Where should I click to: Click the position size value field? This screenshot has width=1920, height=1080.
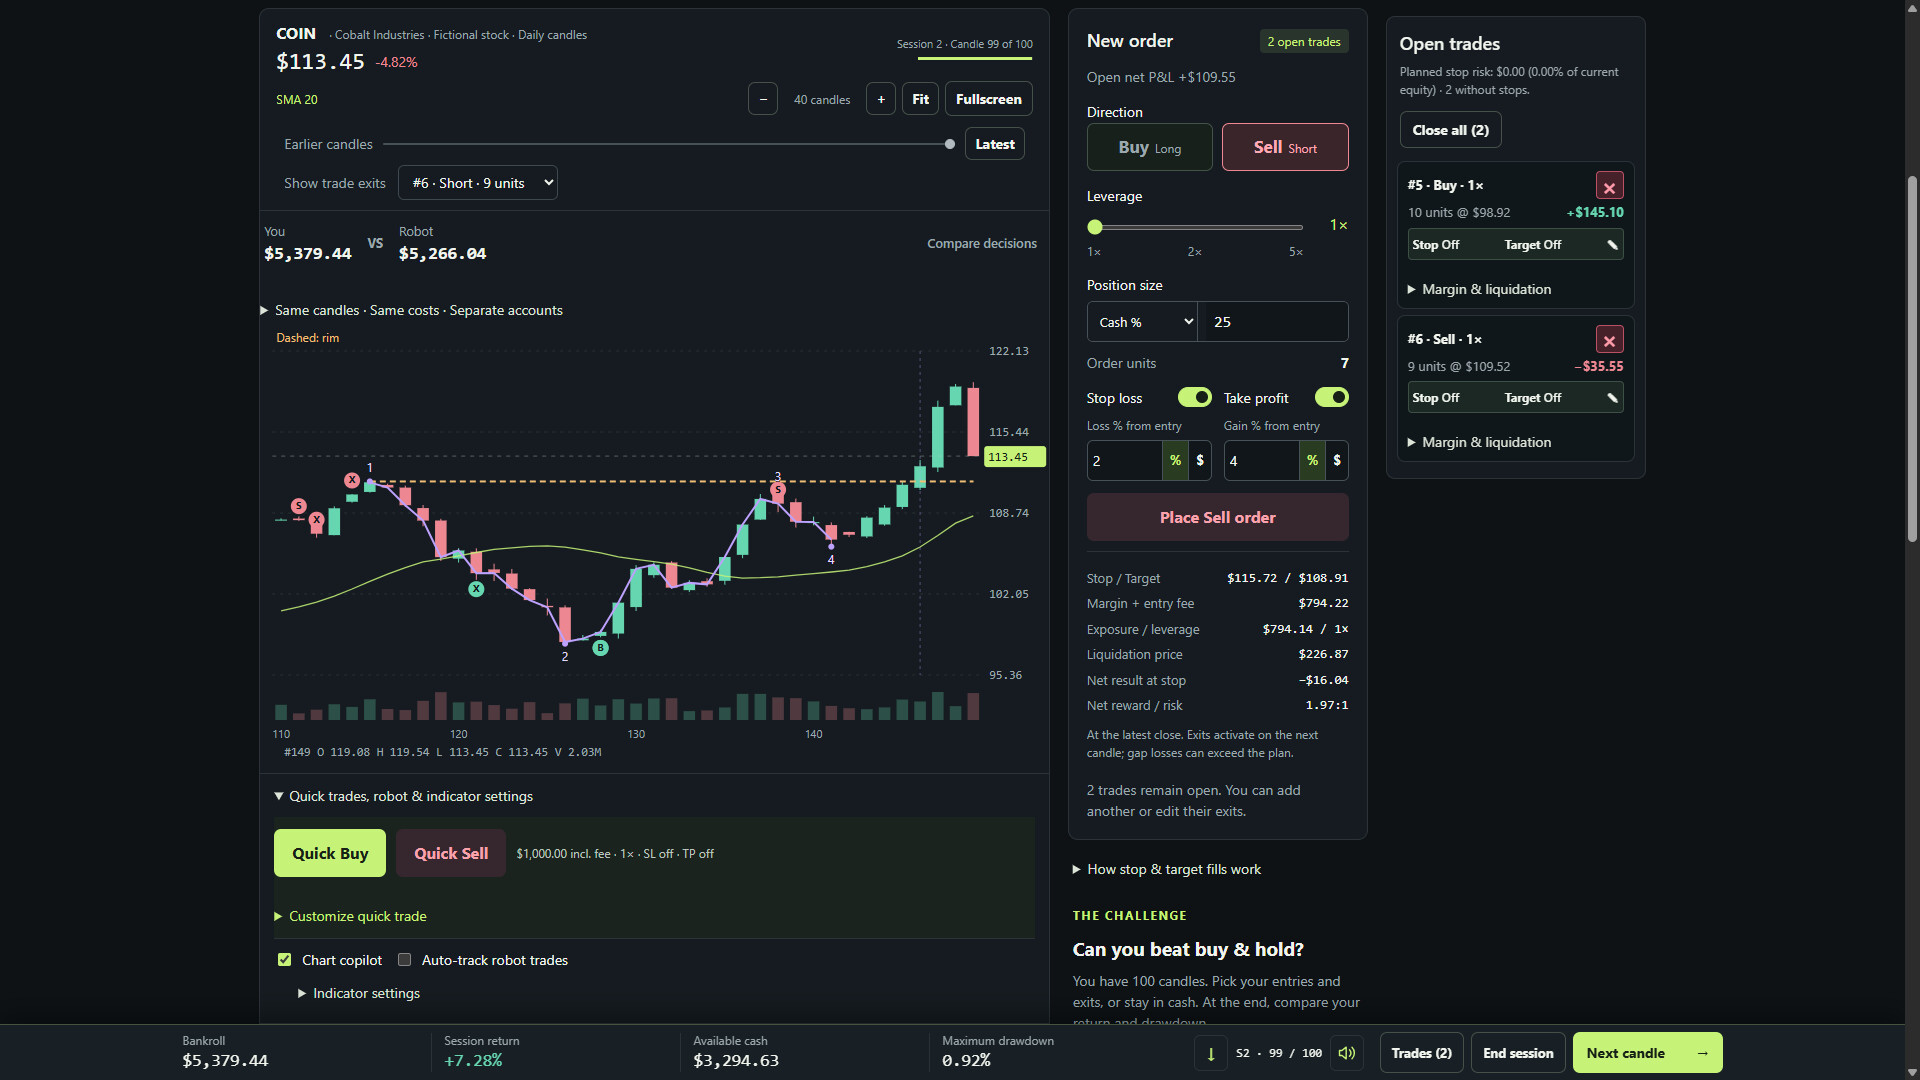tap(1273, 322)
